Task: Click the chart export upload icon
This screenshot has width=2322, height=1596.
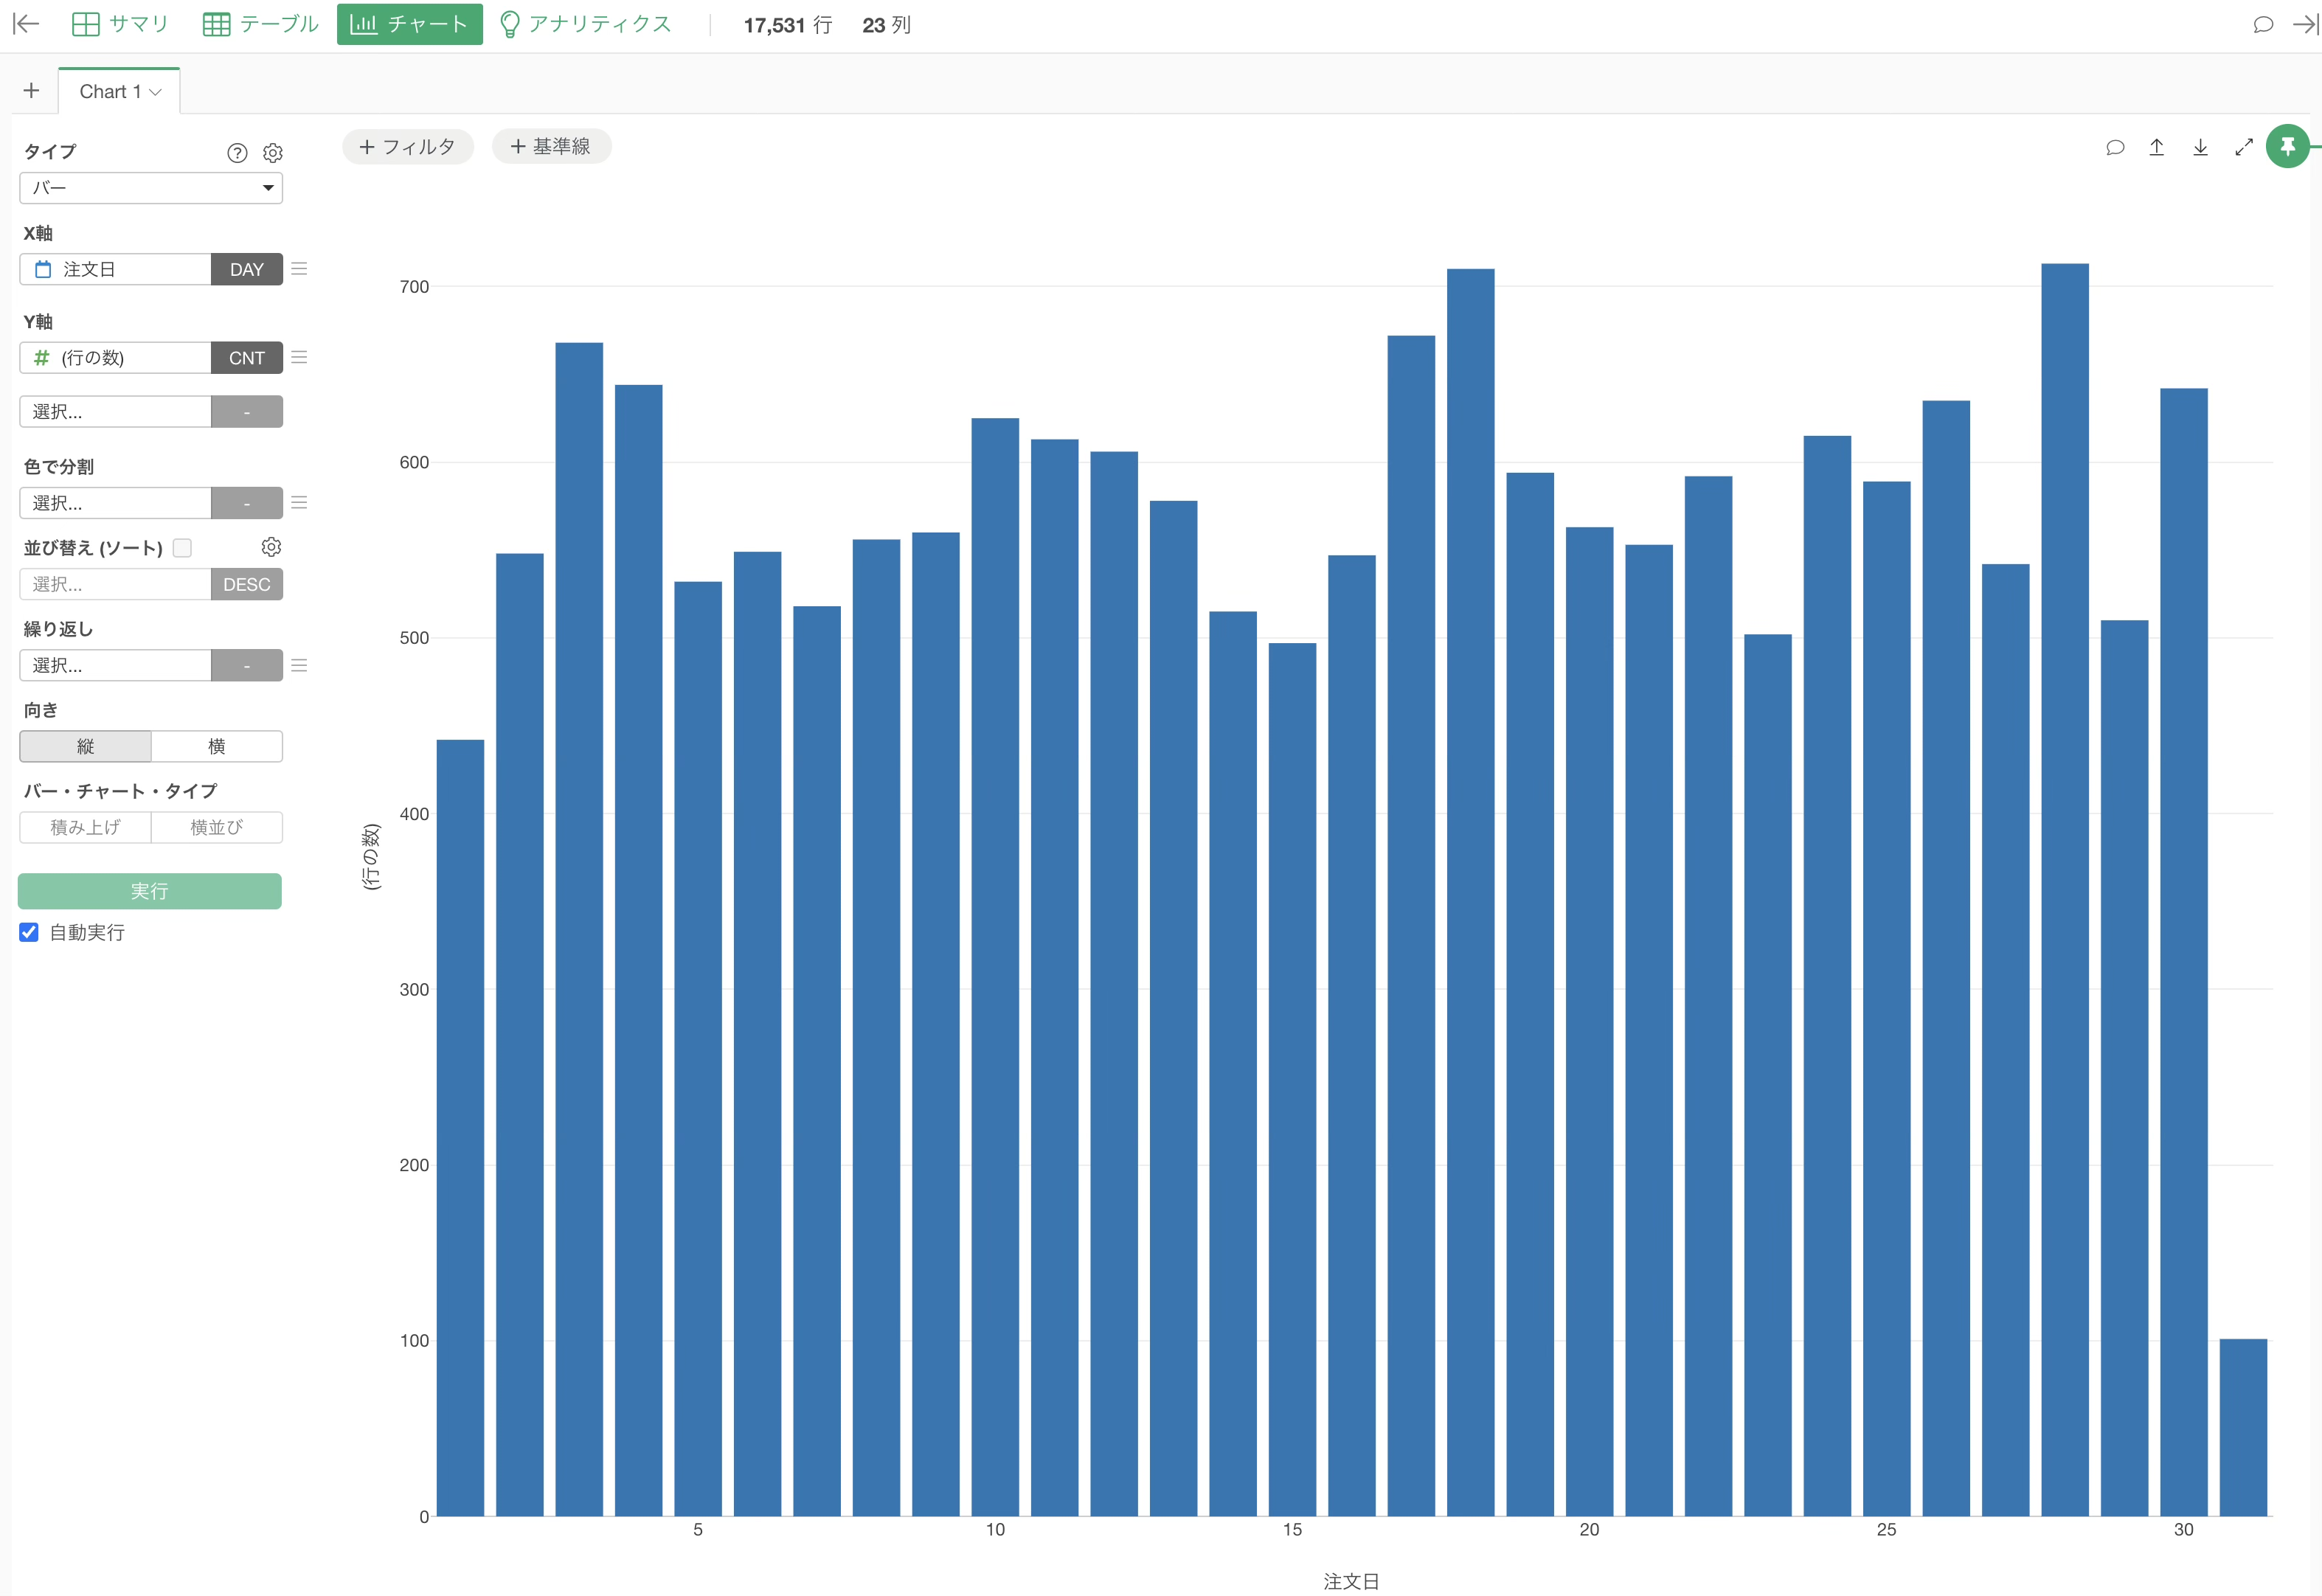Action: pos(2156,147)
